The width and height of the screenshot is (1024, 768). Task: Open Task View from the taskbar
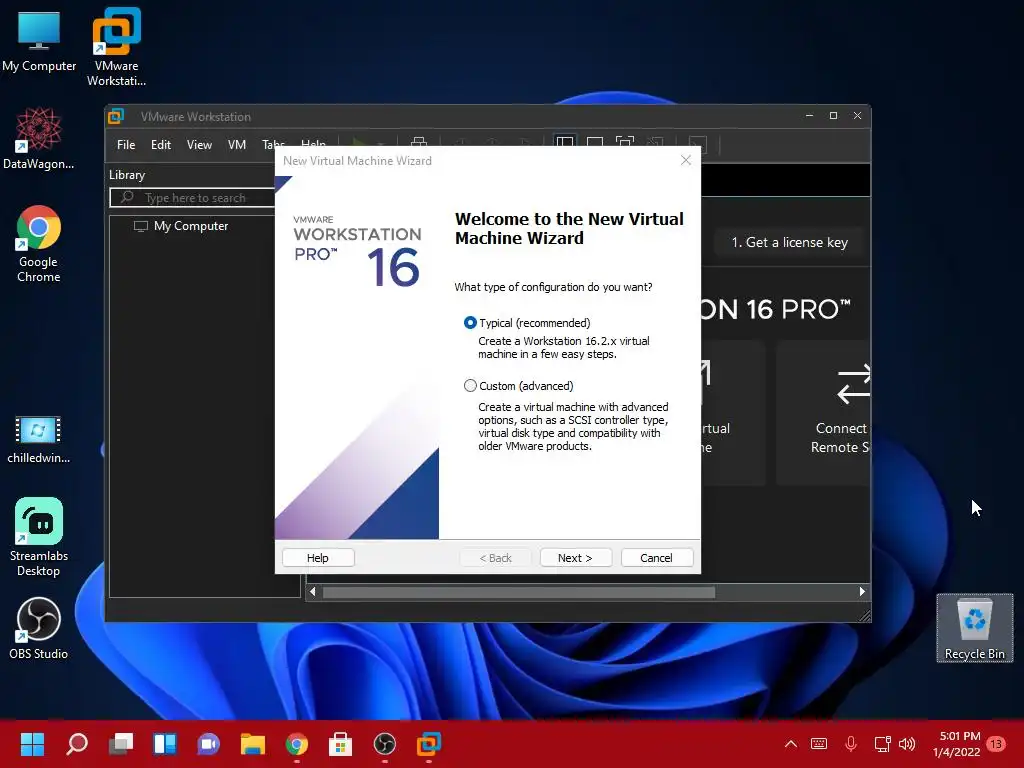pyautogui.click(x=121, y=744)
